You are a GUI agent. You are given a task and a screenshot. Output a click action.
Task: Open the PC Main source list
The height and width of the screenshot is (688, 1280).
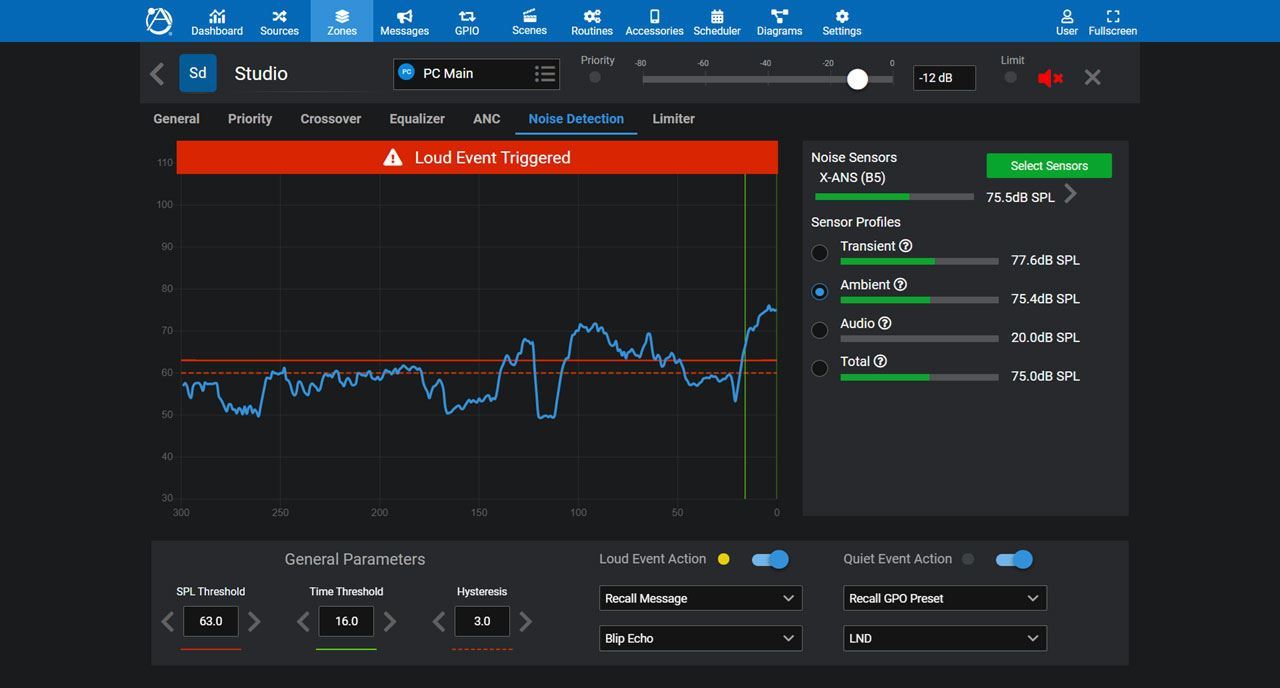pos(544,73)
